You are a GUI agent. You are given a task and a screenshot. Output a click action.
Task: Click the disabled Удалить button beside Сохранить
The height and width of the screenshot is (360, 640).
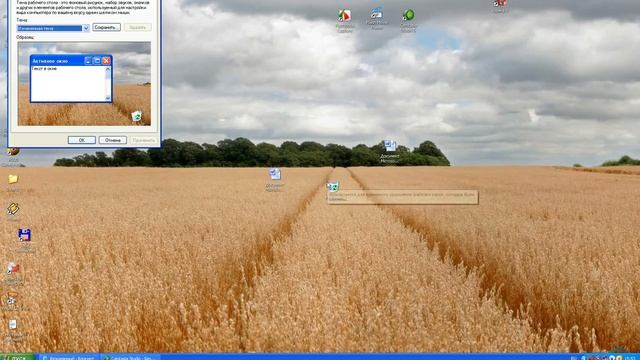pyautogui.click(x=138, y=27)
